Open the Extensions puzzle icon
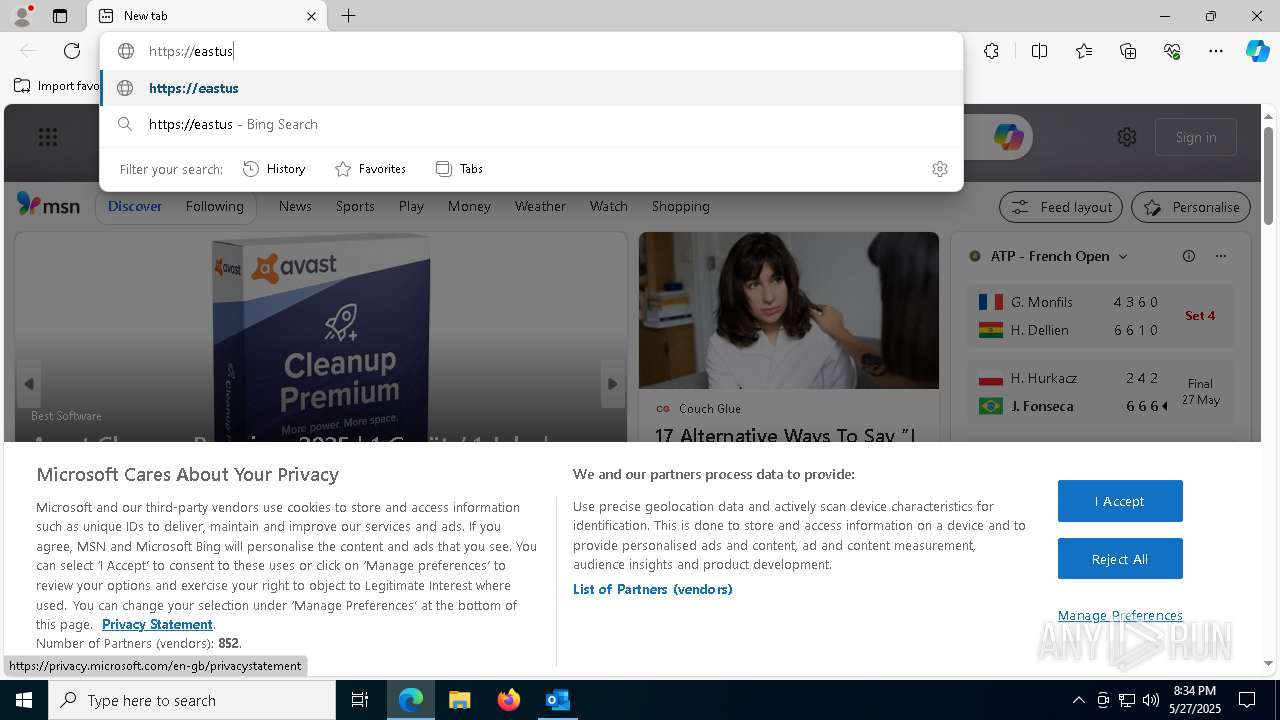The height and width of the screenshot is (720, 1280). [x=991, y=51]
